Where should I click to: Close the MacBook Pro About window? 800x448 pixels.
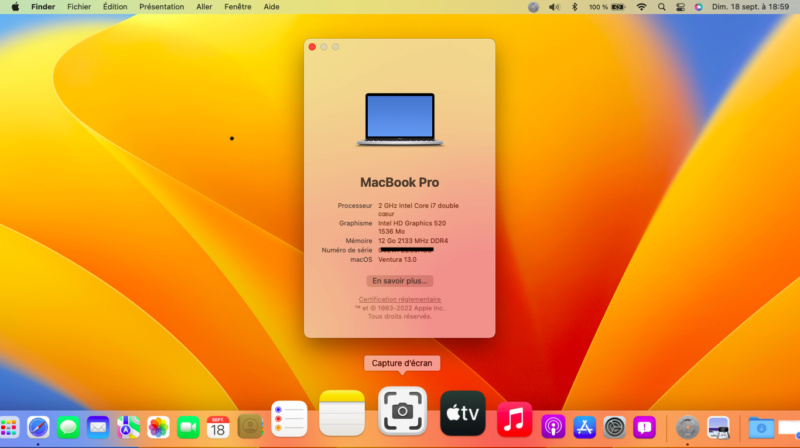[x=312, y=47]
